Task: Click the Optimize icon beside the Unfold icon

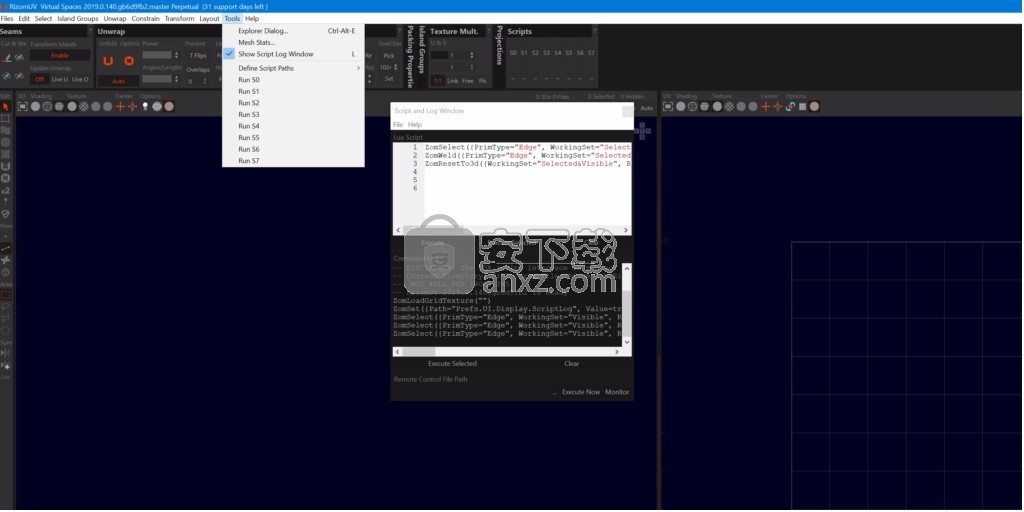Action: tap(129, 61)
